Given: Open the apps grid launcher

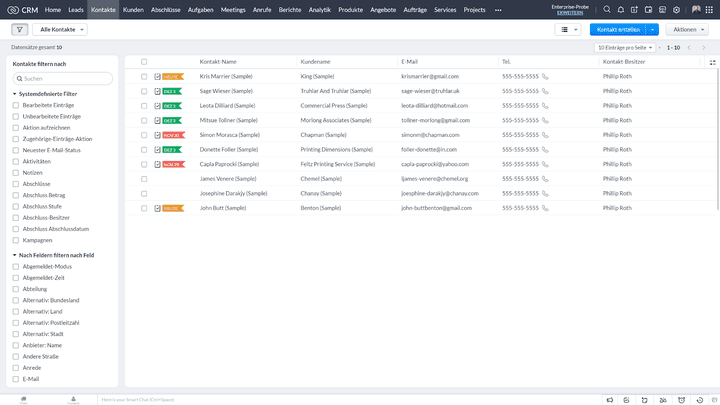Looking at the screenshot, I should 707,9.
